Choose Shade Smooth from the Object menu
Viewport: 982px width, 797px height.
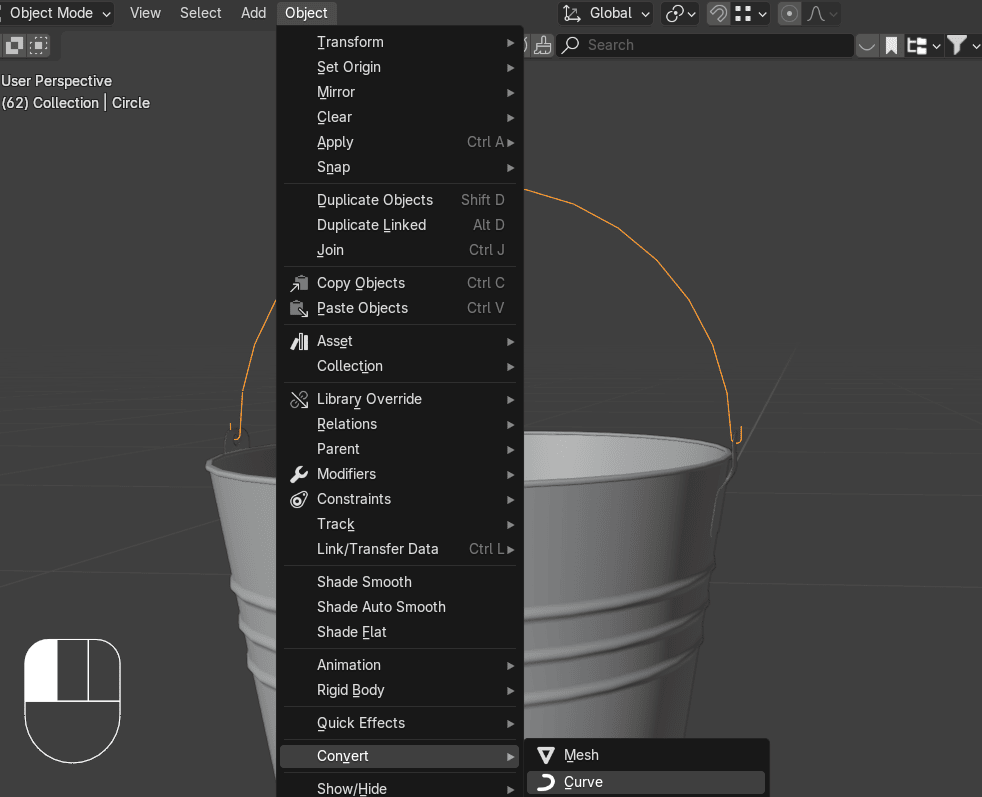pos(364,582)
